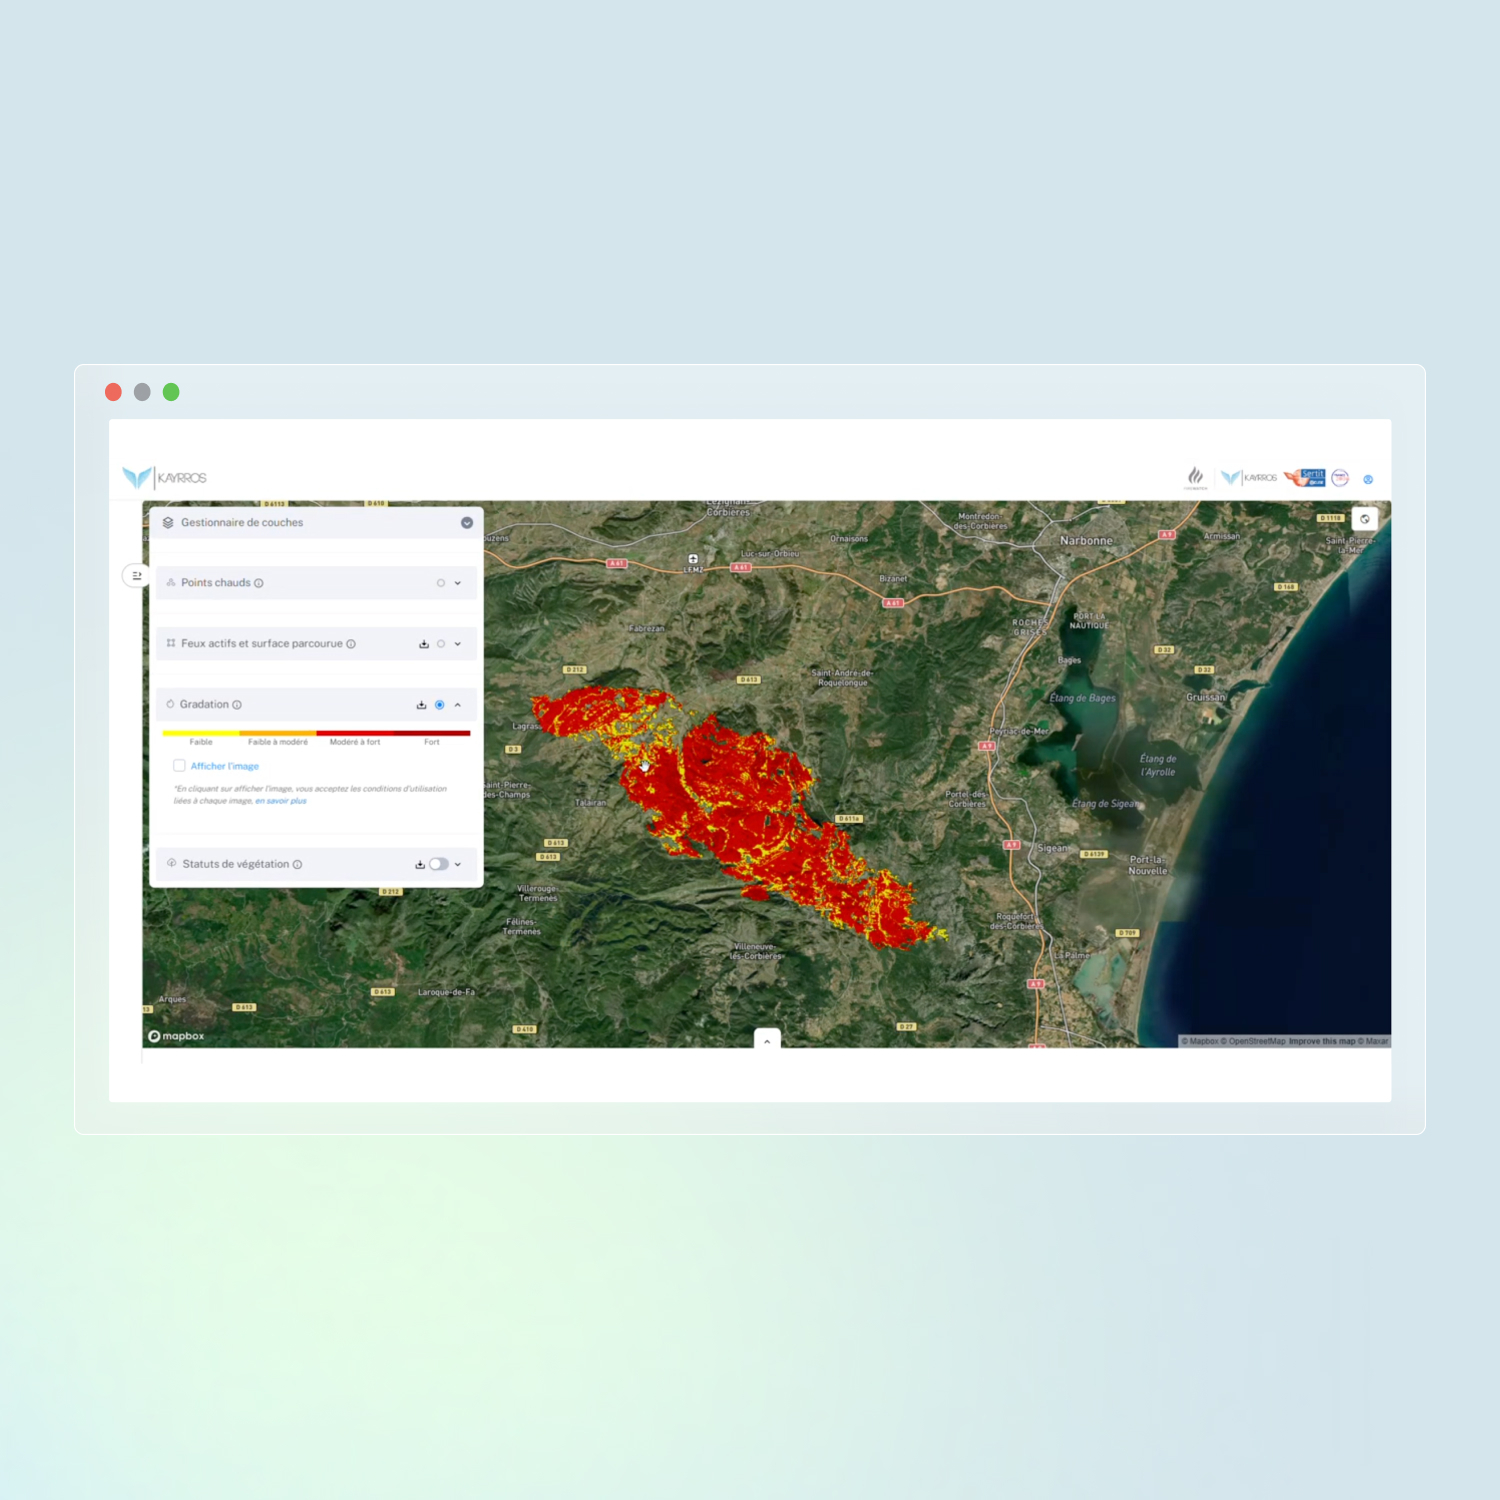Click the Kayrros logo at top left
Viewport: 1500px width, 1500px height.
[x=165, y=478]
